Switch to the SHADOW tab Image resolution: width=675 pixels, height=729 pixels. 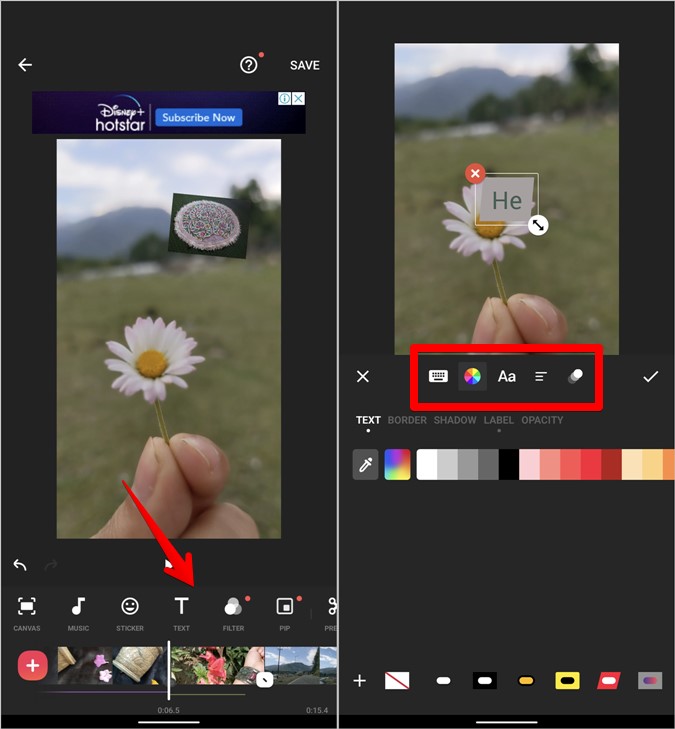[455, 421]
